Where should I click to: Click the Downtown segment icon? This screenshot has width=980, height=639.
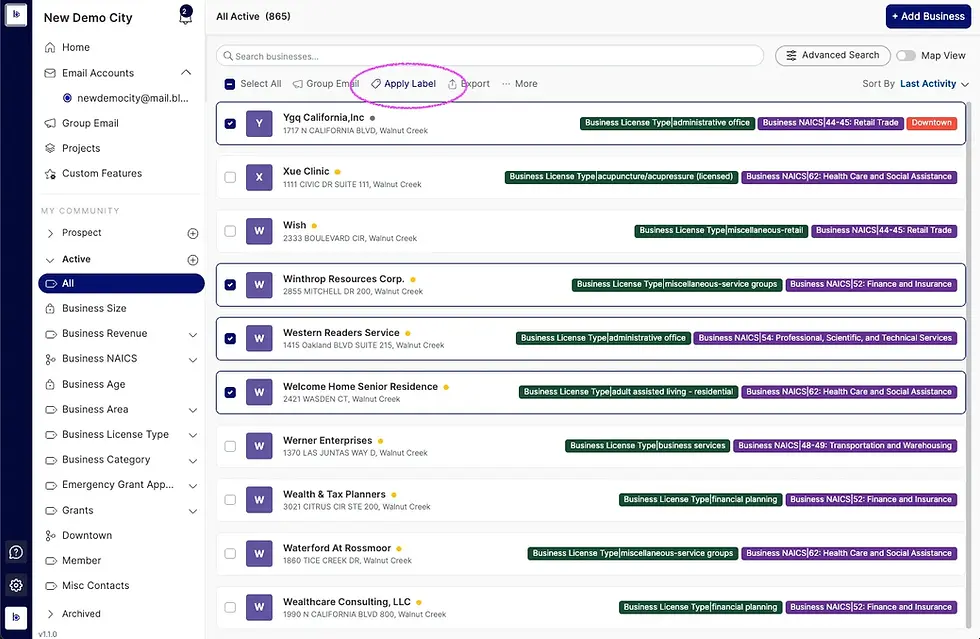click(50, 535)
